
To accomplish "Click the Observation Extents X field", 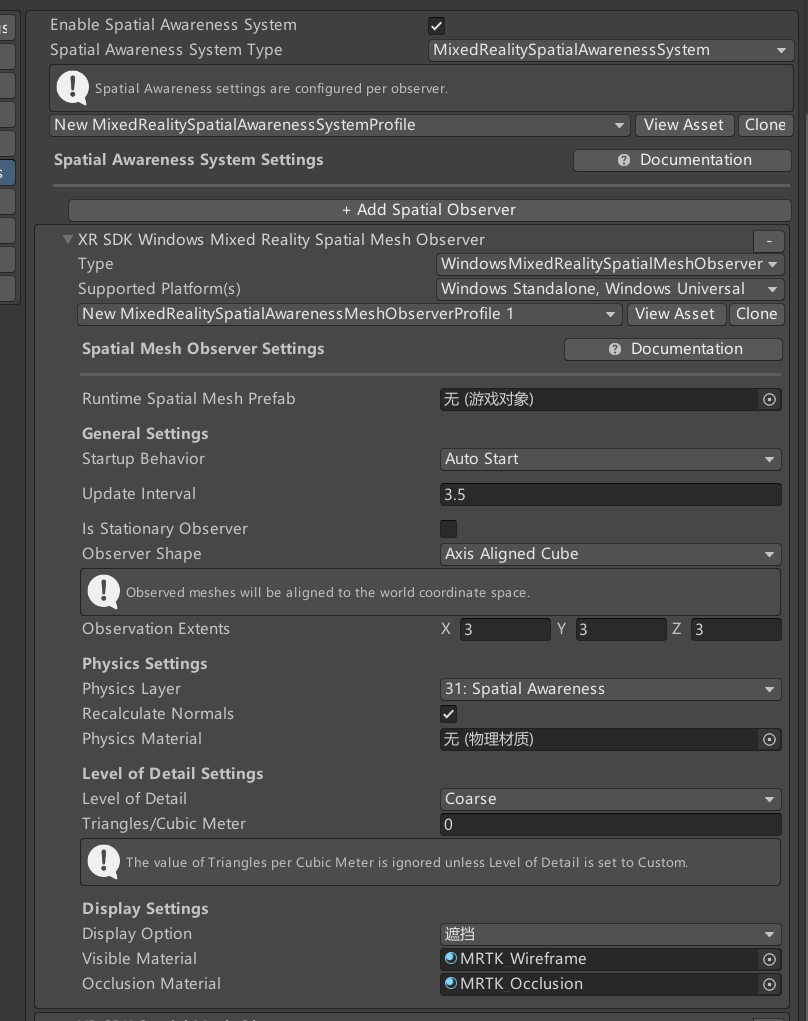I will (x=505, y=629).
